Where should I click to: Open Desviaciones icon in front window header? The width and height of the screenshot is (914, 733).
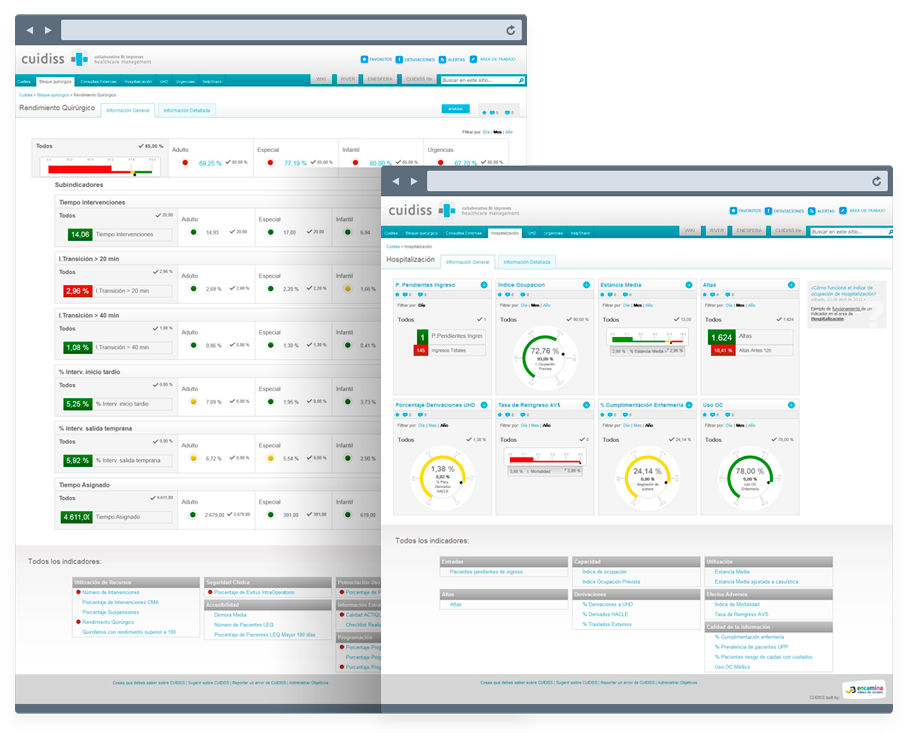(768, 211)
